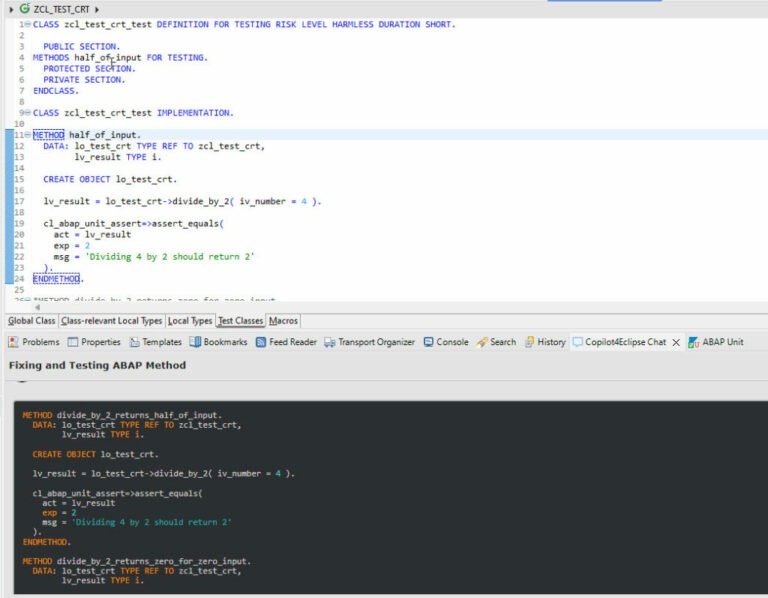768x598 pixels.
Task: Click the Transport Organizer truck icon
Action: coord(330,342)
